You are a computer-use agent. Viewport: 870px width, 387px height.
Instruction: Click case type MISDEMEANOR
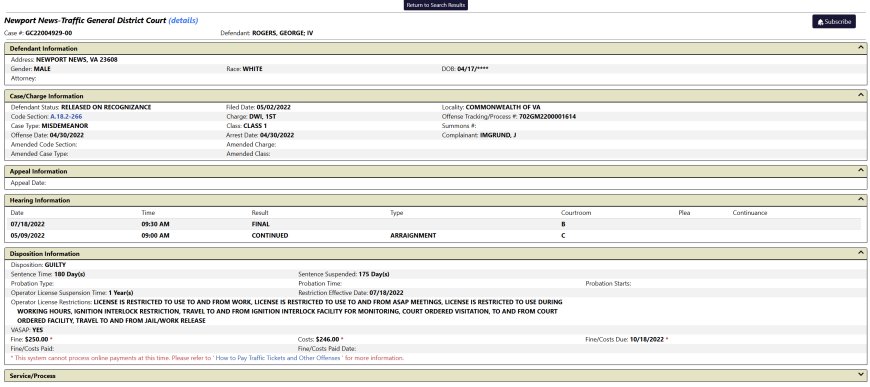(64, 126)
